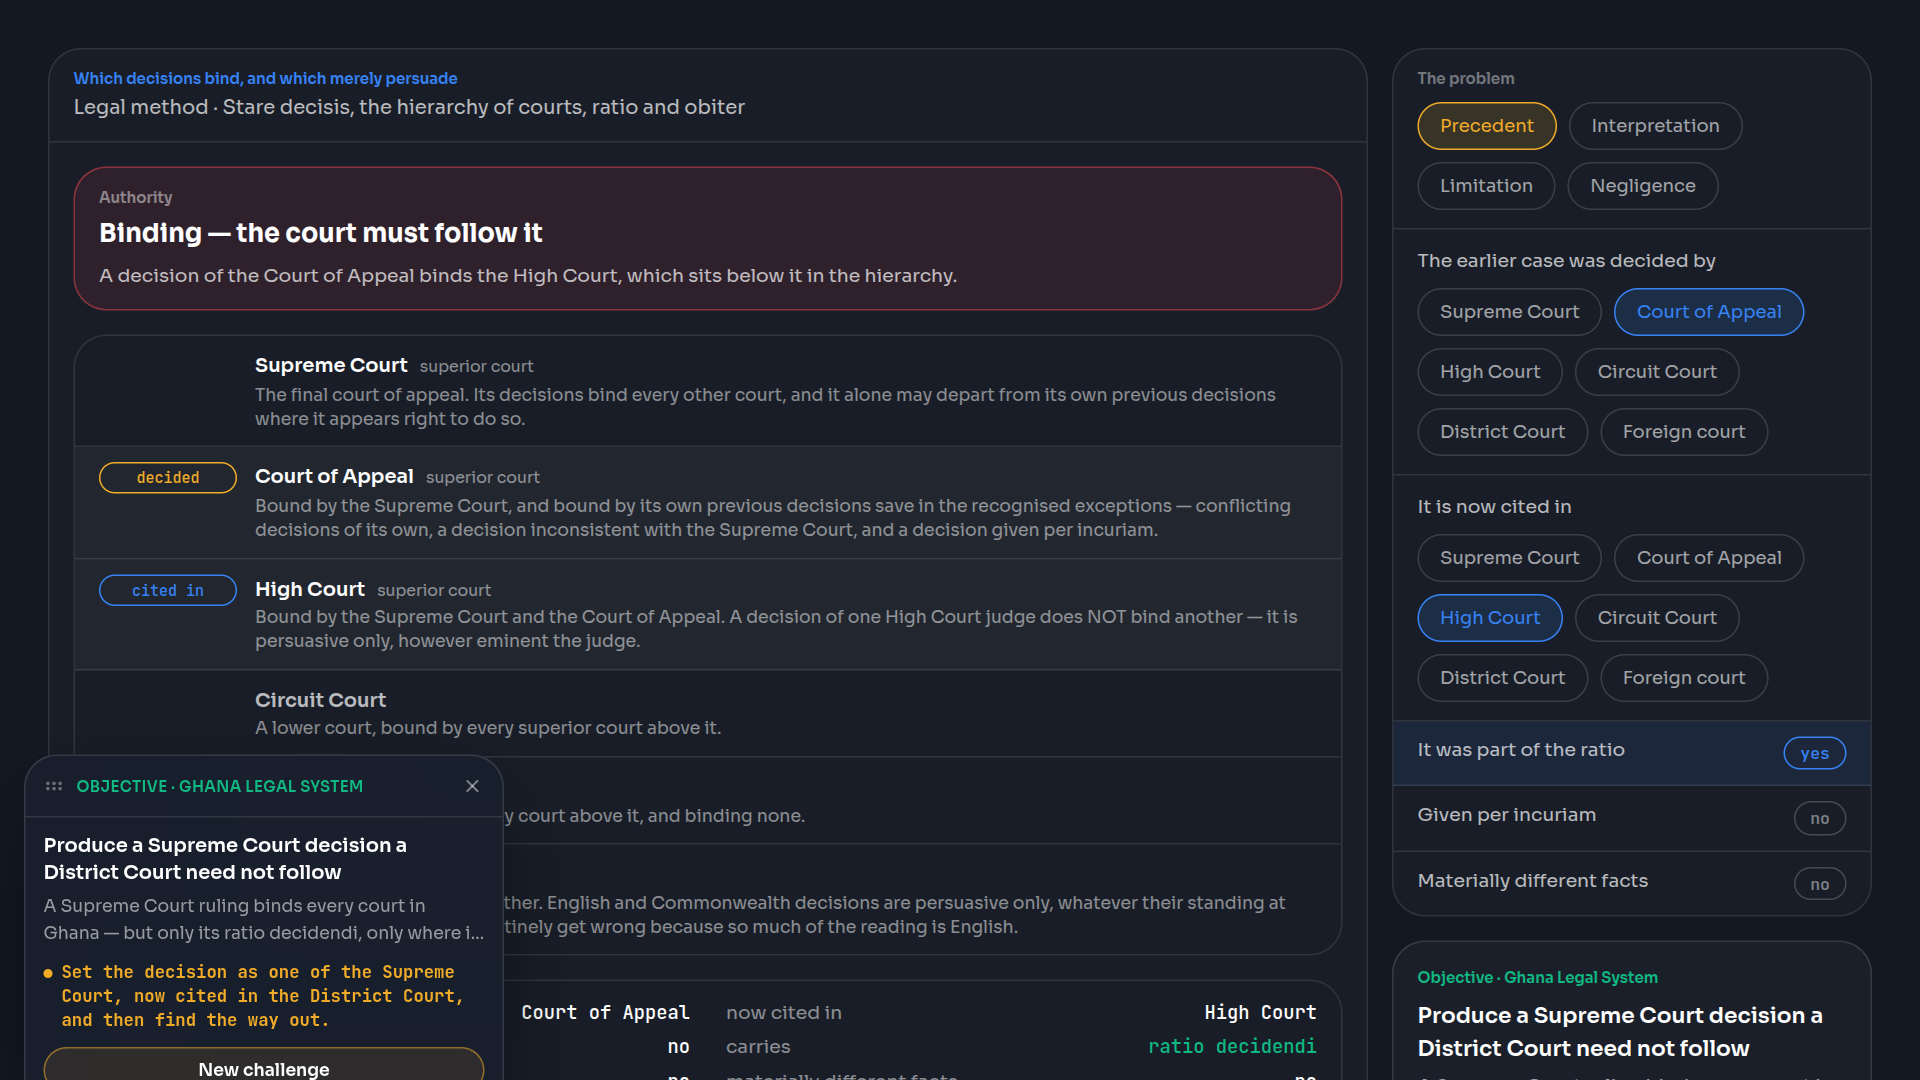This screenshot has width=1920, height=1080.
Task: Set earlier case decided by Supreme Court
Action: pos(1509,312)
